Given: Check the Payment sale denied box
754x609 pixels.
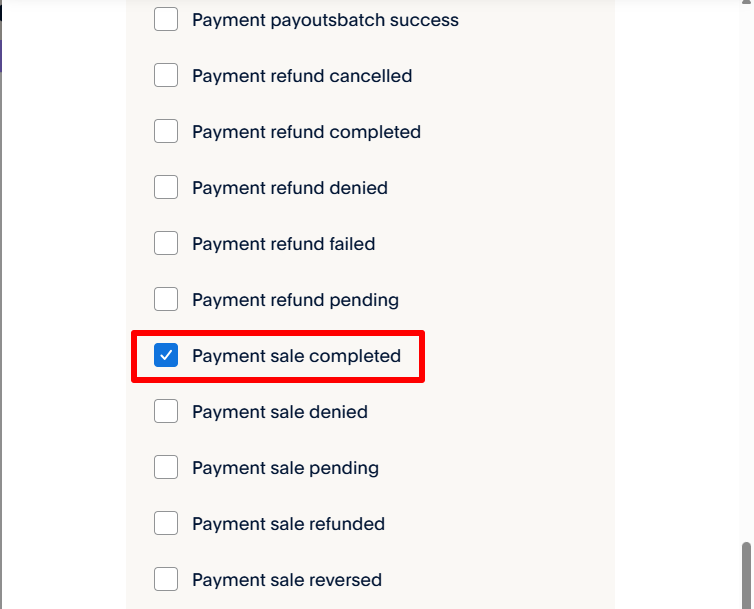Looking at the screenshot, I should click(166, 412).
